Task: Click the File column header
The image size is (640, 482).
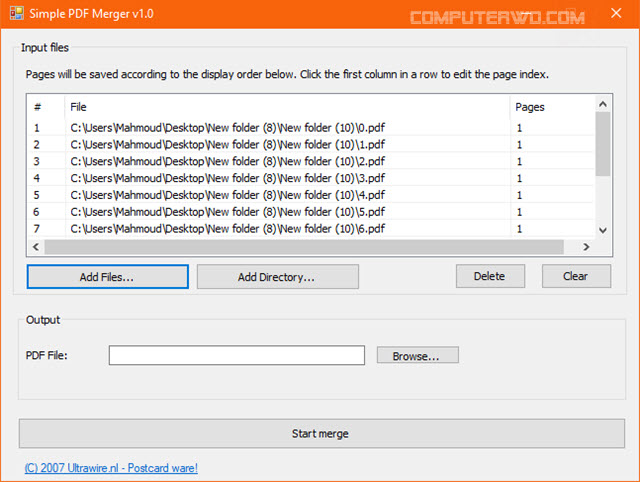Action: 287,107
